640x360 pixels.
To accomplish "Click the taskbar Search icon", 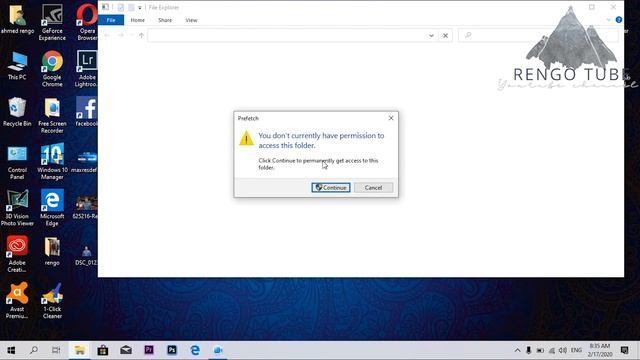I will point(34,350).
